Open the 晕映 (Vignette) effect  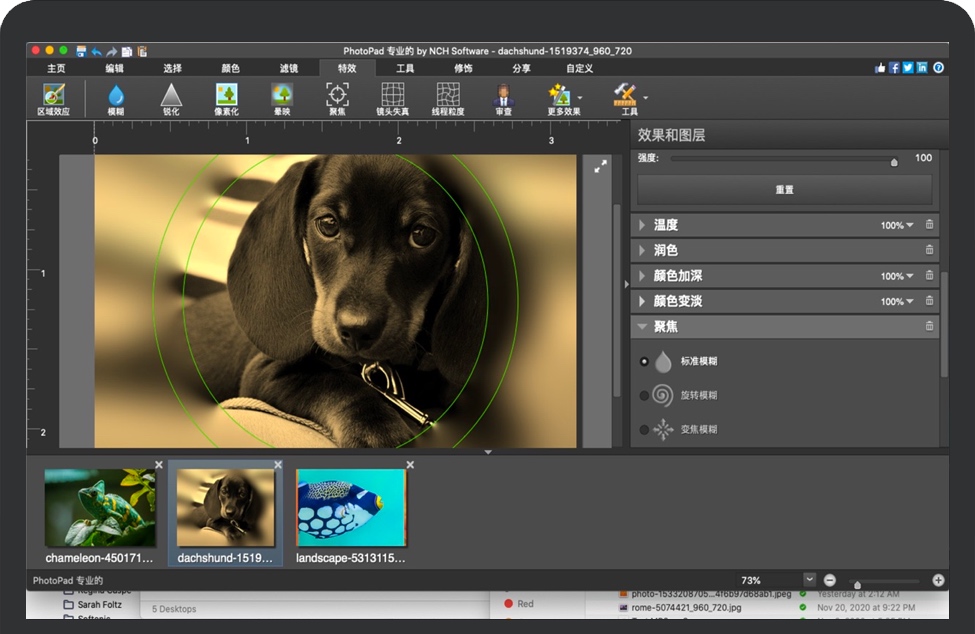[281, 97]
